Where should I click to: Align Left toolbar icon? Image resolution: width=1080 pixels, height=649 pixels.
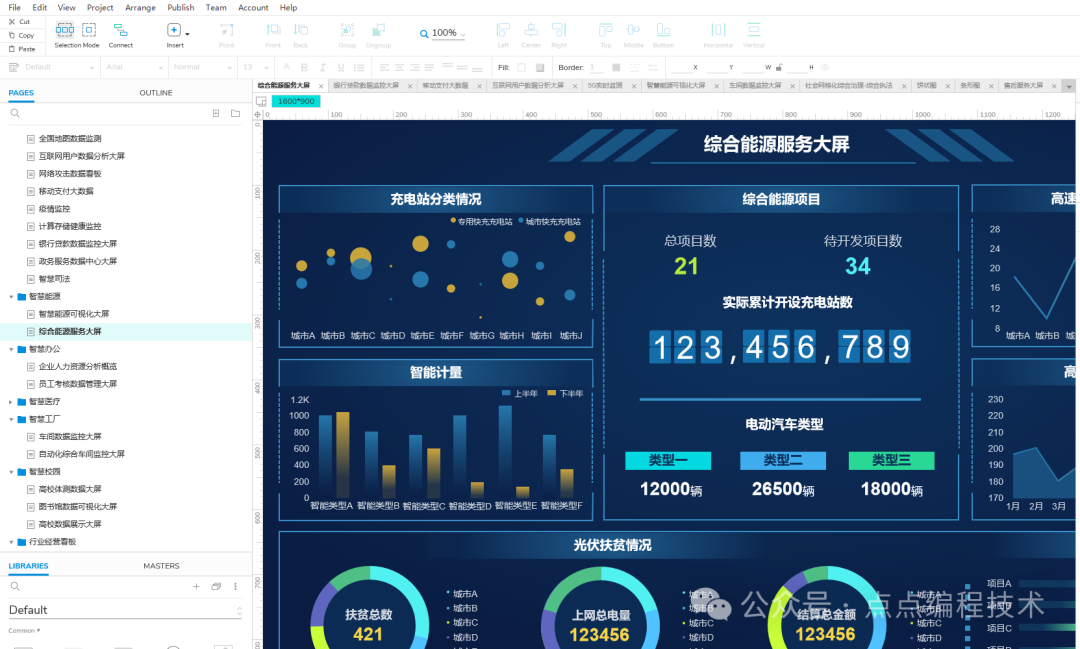(x=503, y=30)
